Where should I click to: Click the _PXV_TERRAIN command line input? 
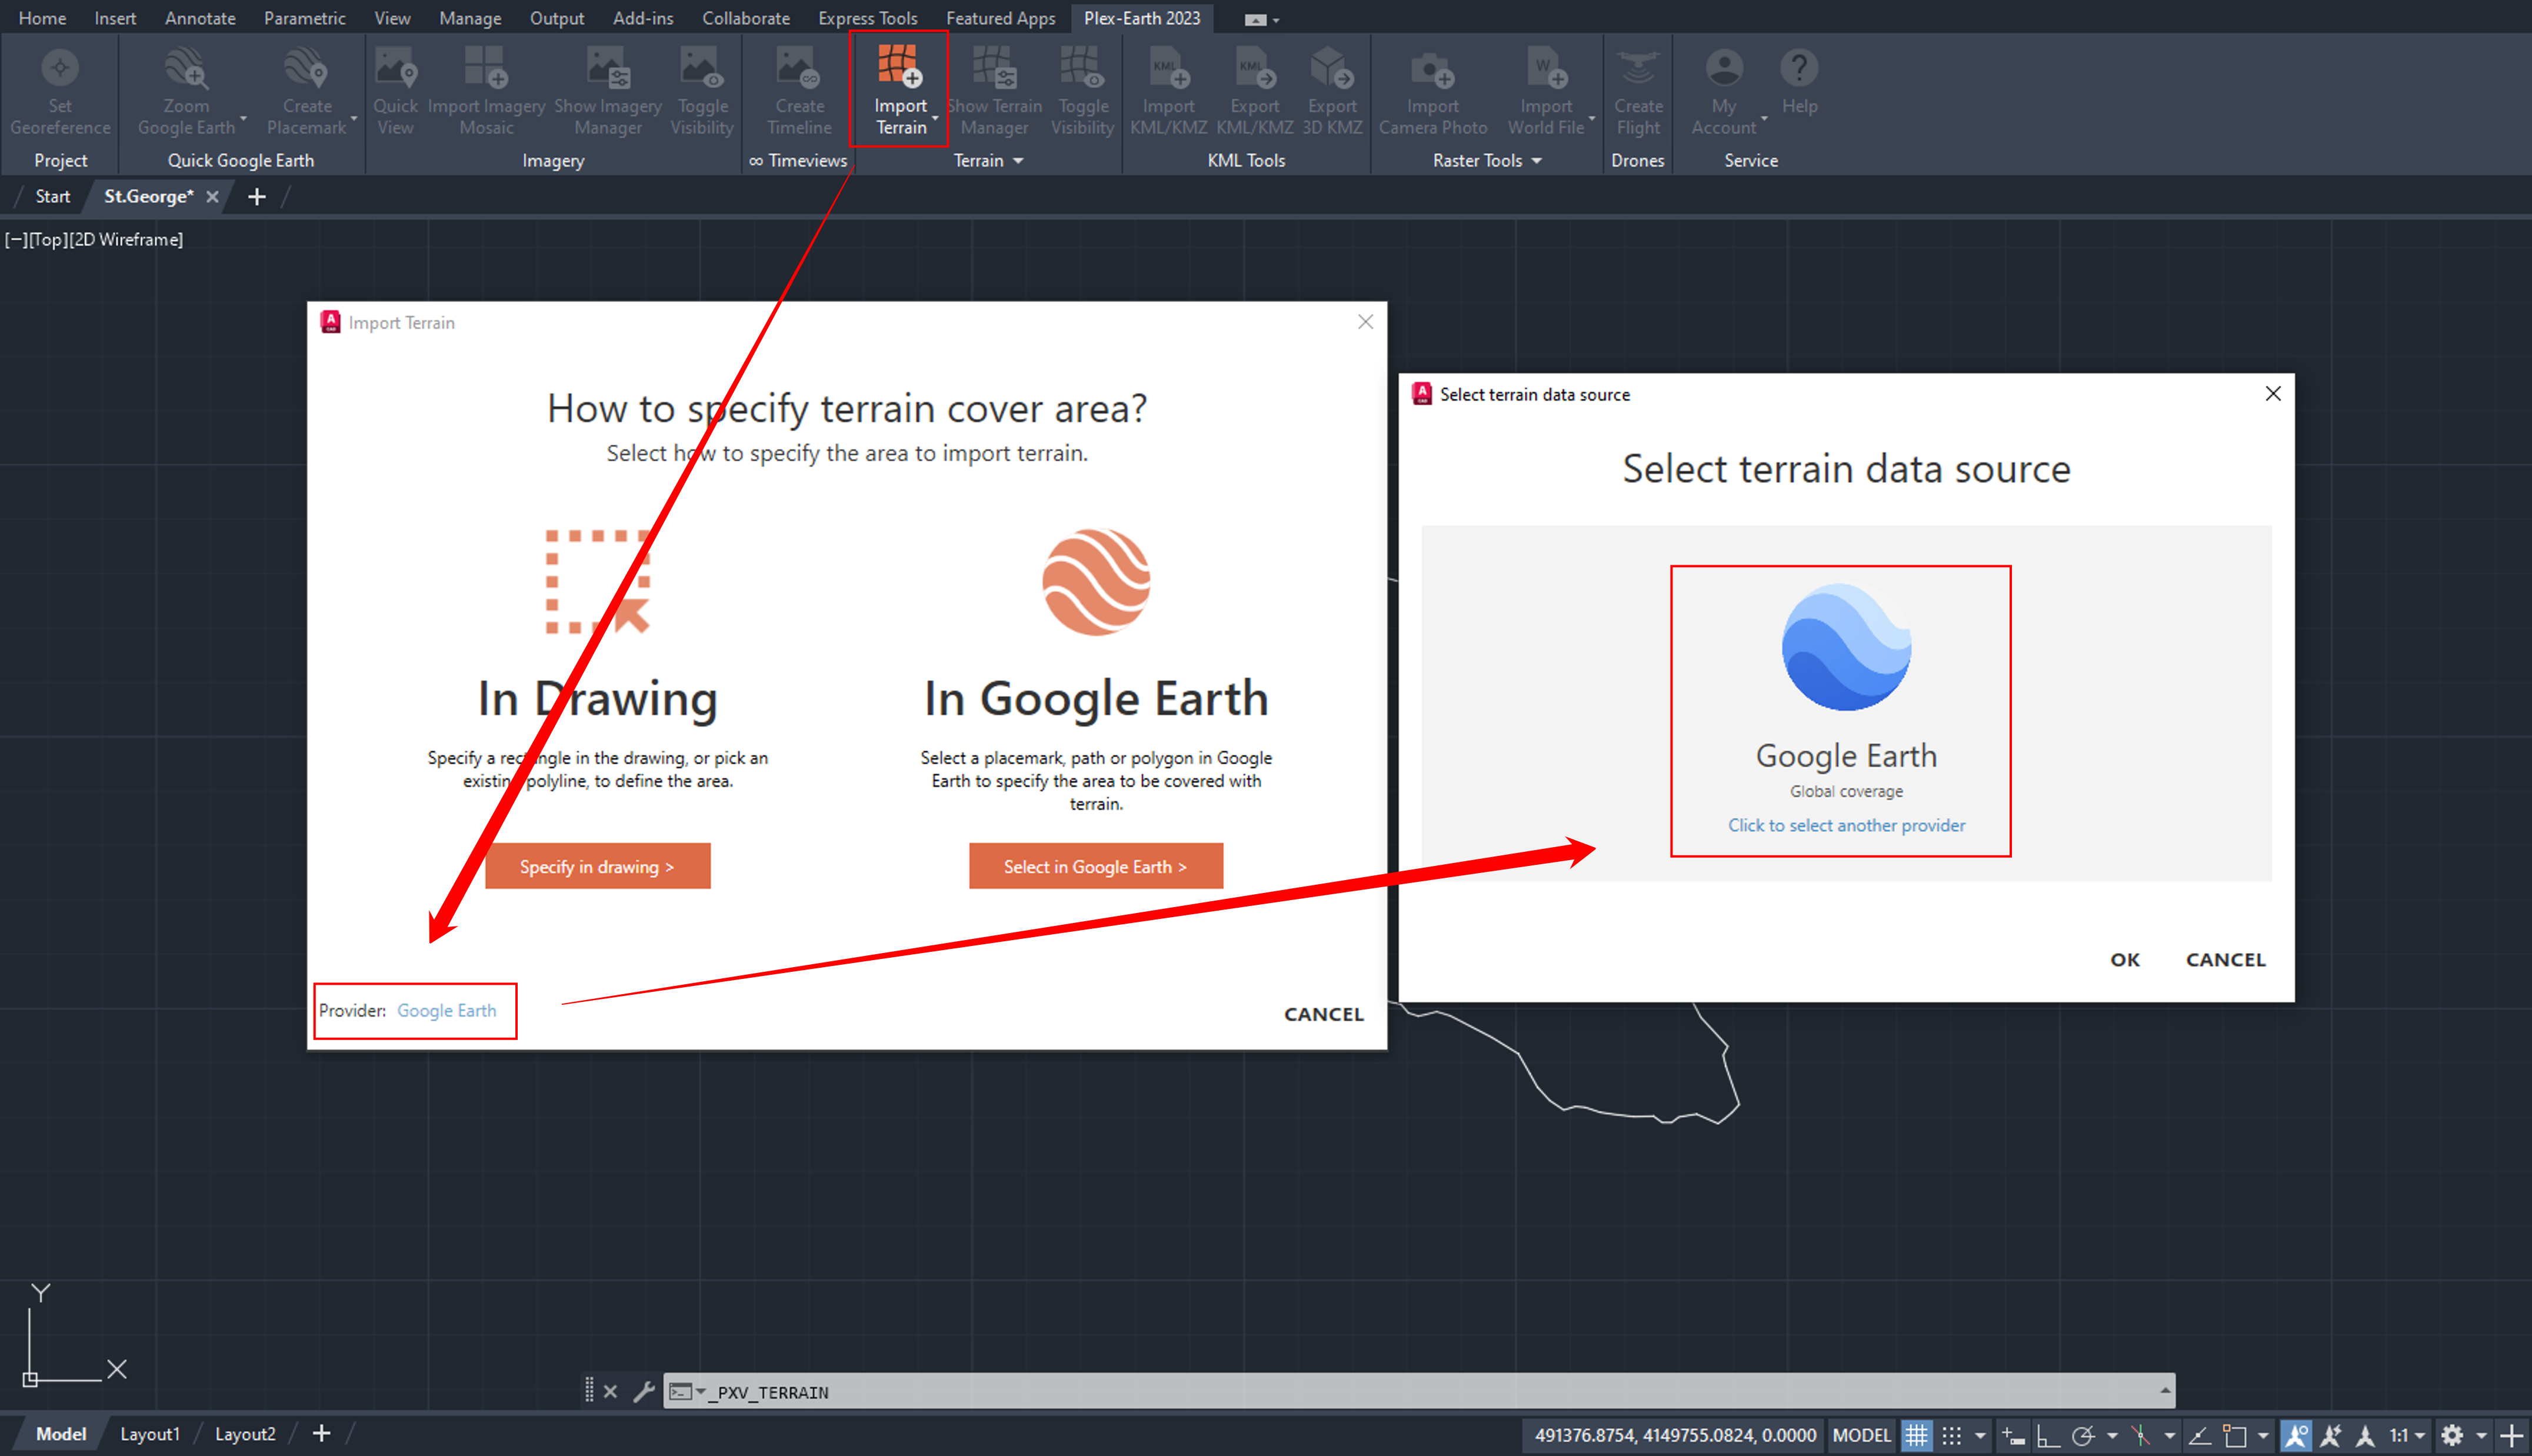click(x=1420, y=1391)
